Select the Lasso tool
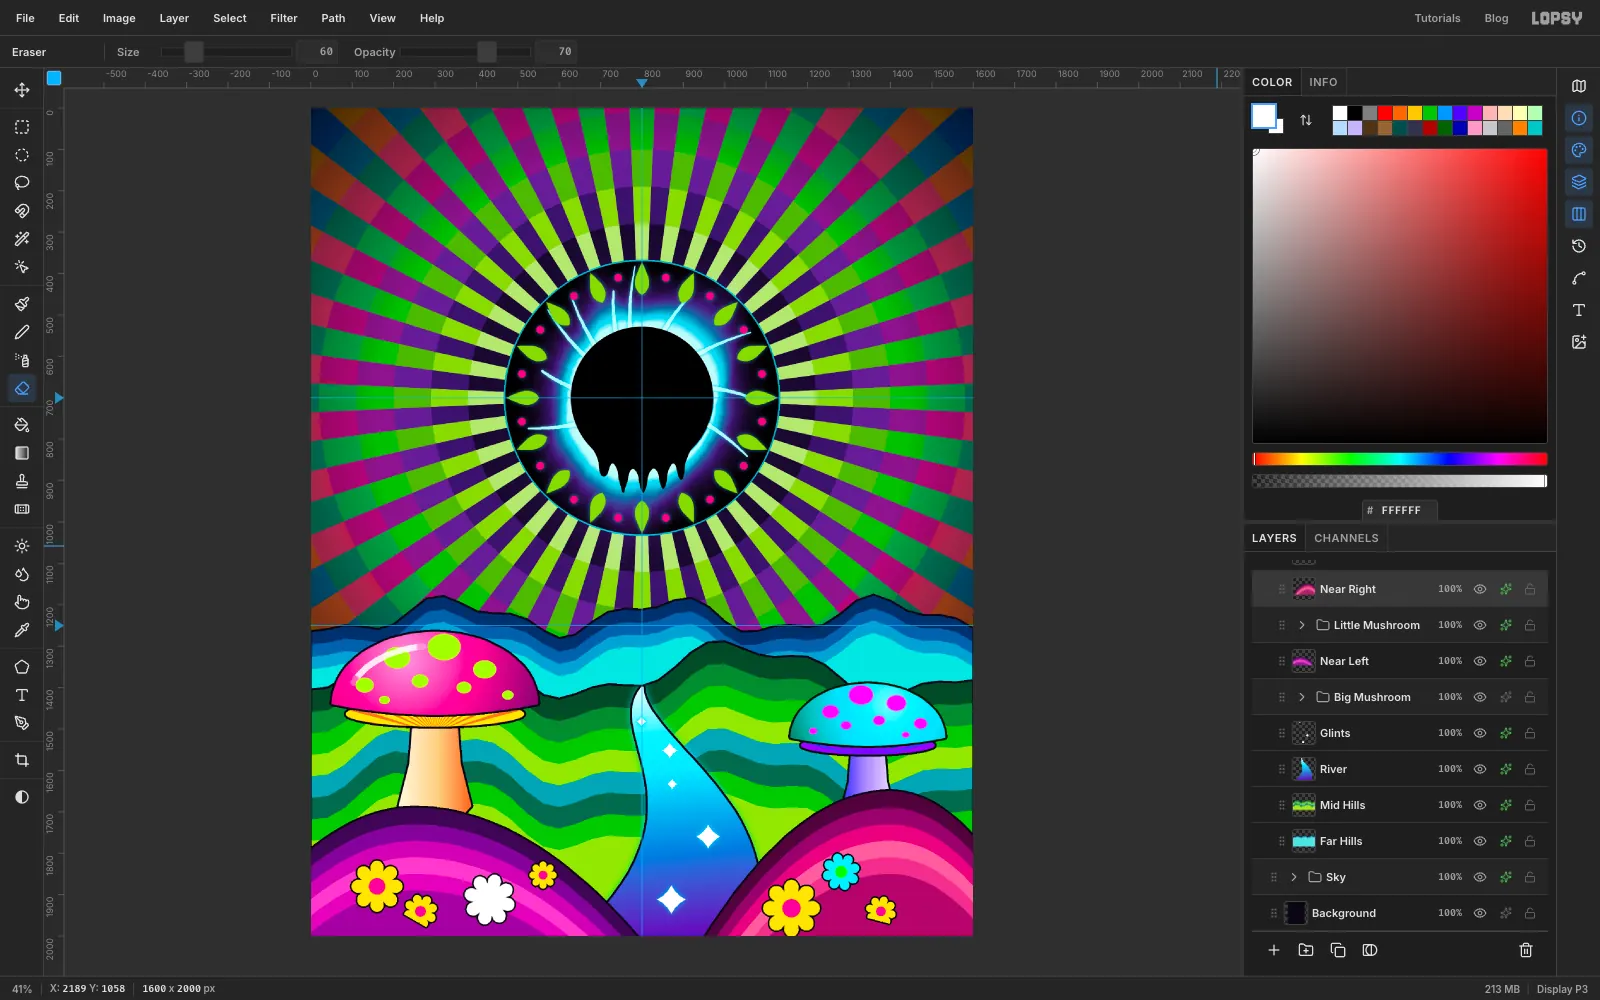This screenshot has height=1000, width=1600. pyautogui.click(x=21, y=183)
